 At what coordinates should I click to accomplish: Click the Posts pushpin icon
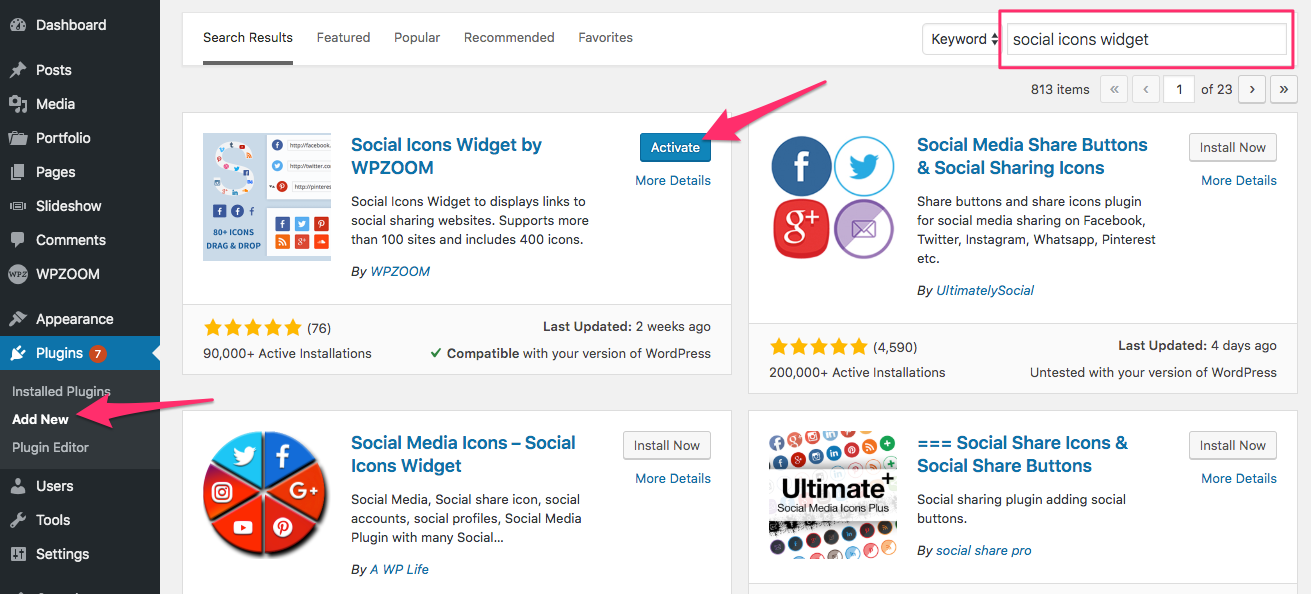point(18,70)
